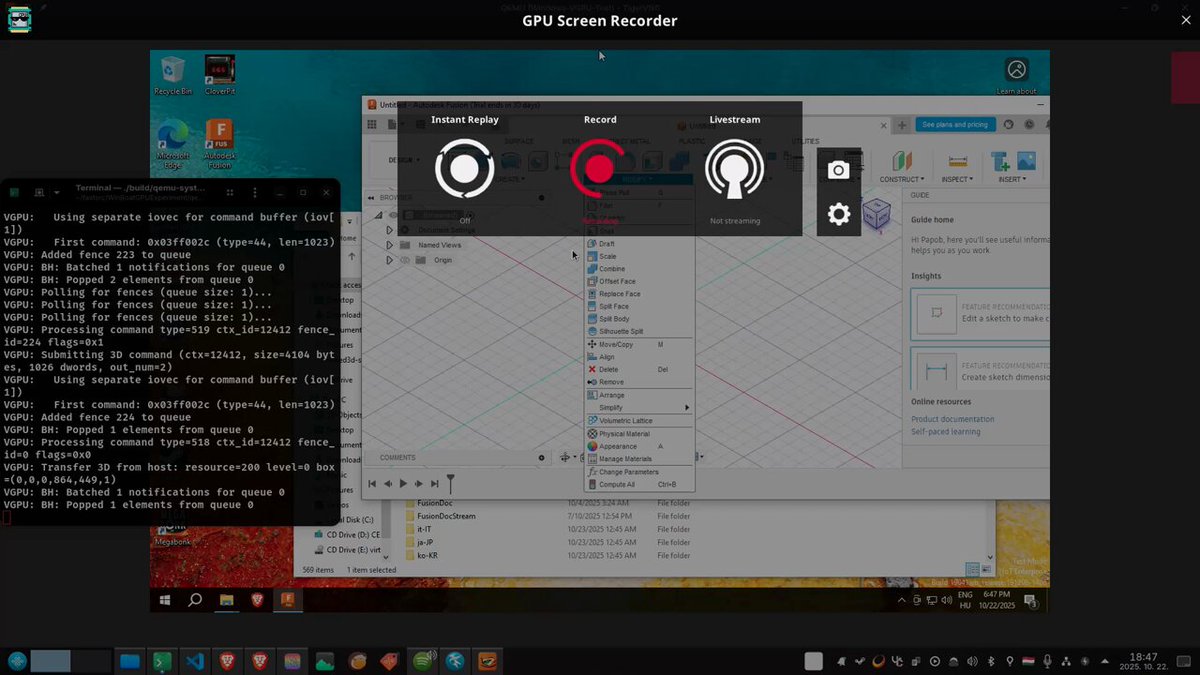Expand Named Views tree node
The height and width of the screenshot is (675, 1200).
[x=389, y=245]
